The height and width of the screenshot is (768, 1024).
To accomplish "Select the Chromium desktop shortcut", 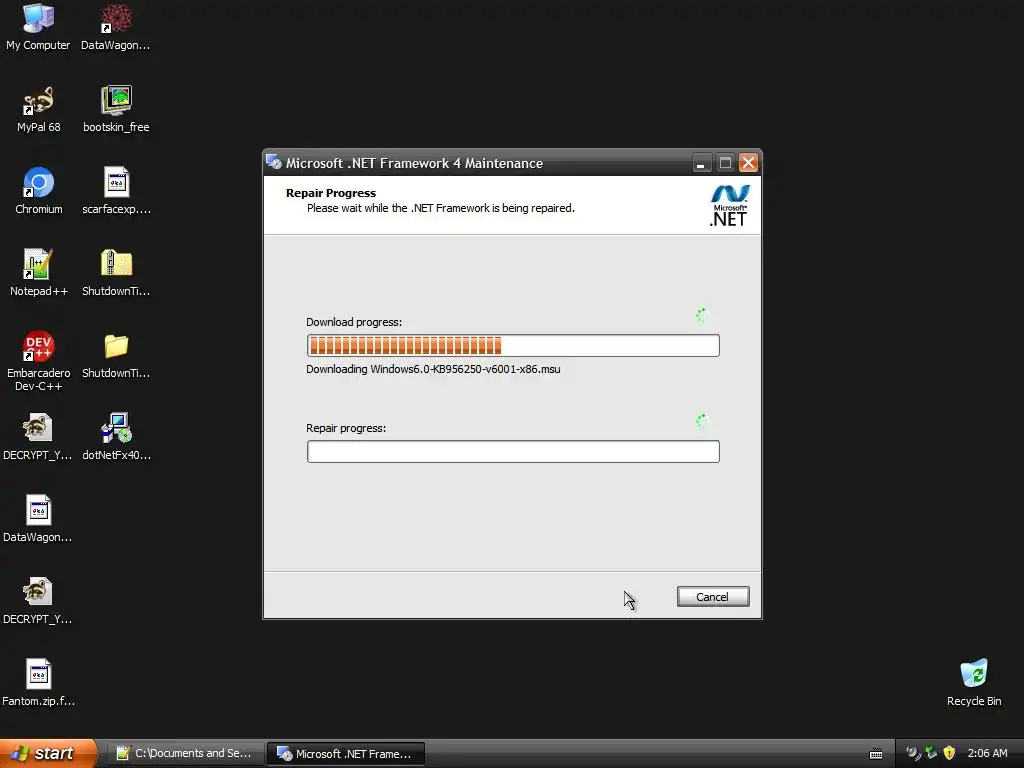I will (x=38, y=191).
